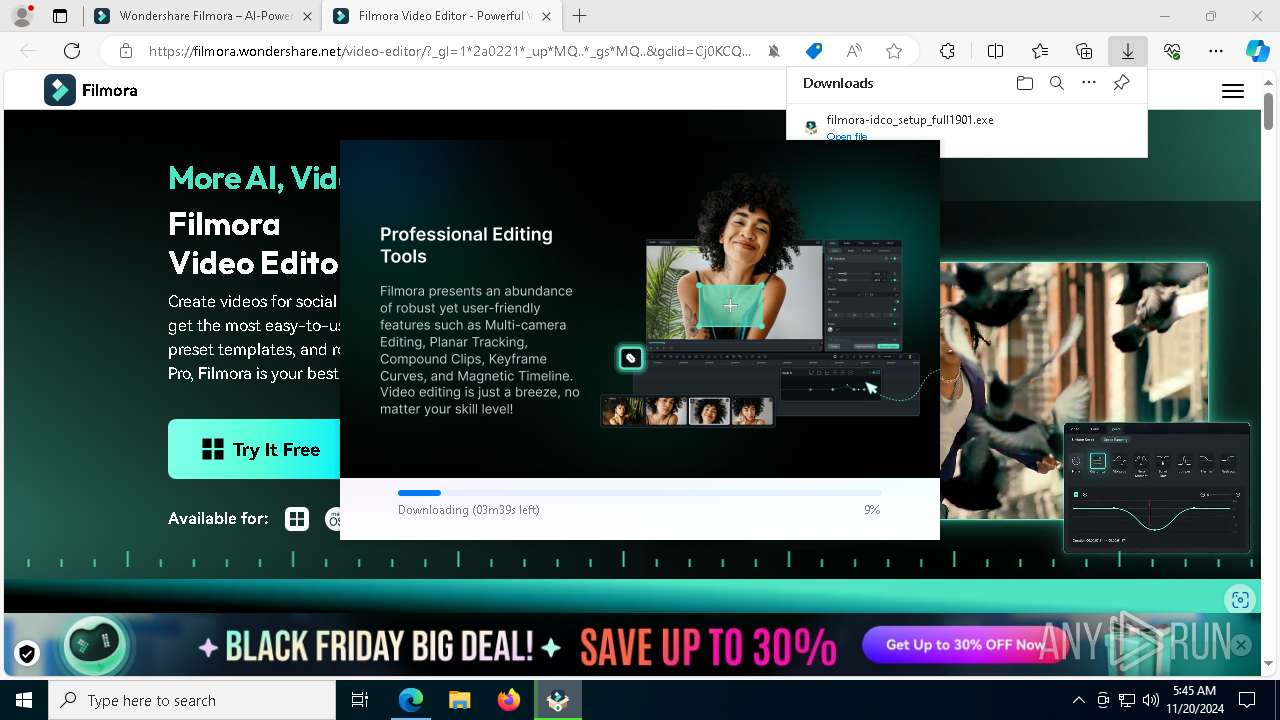Open more options in Downloads panel
Screen dimensions: 1280x720
click(1089, 83)
